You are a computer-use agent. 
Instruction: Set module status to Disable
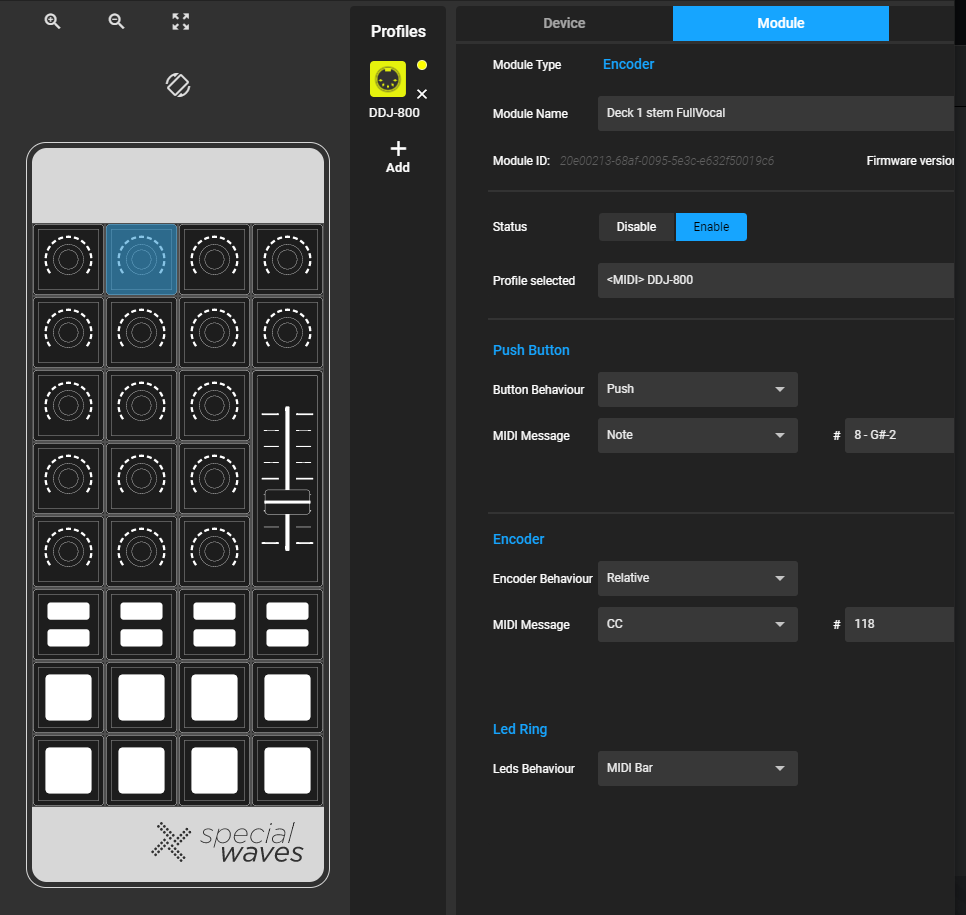[x=636, y=227]
